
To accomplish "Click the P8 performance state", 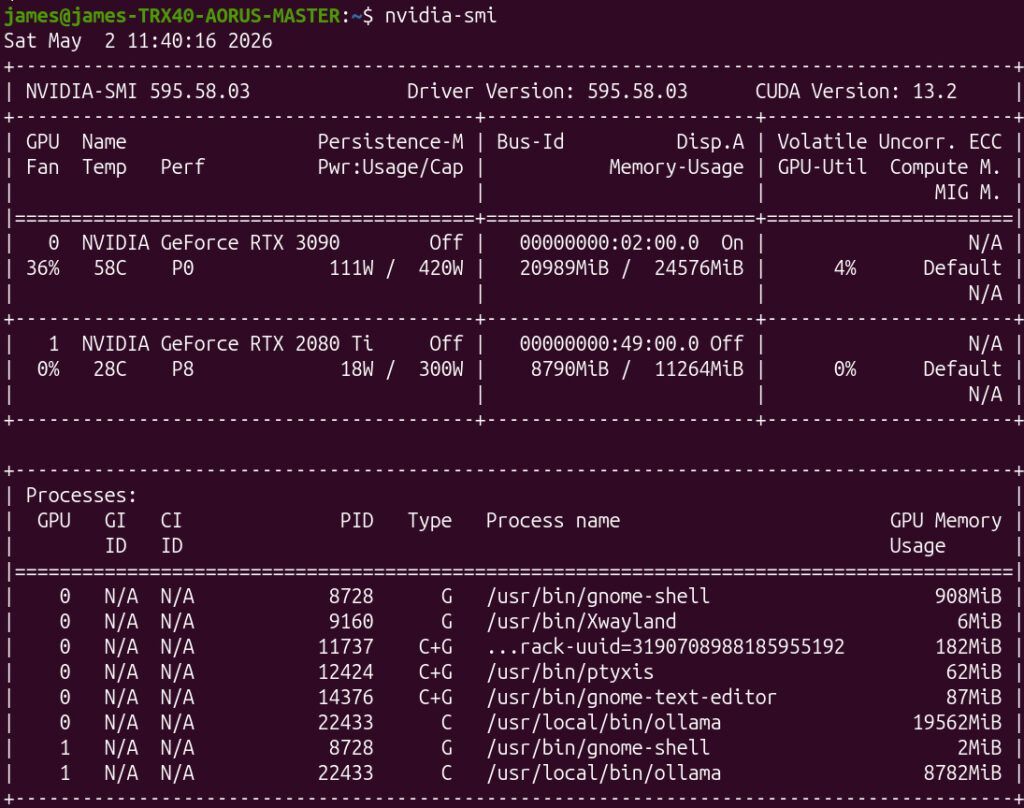I will (183, 370).
